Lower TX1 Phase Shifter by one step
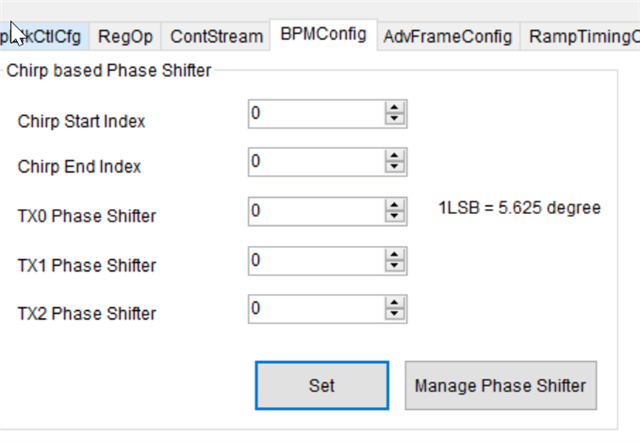The width and height of the screenshot is (640, 442). coord(395,266)
